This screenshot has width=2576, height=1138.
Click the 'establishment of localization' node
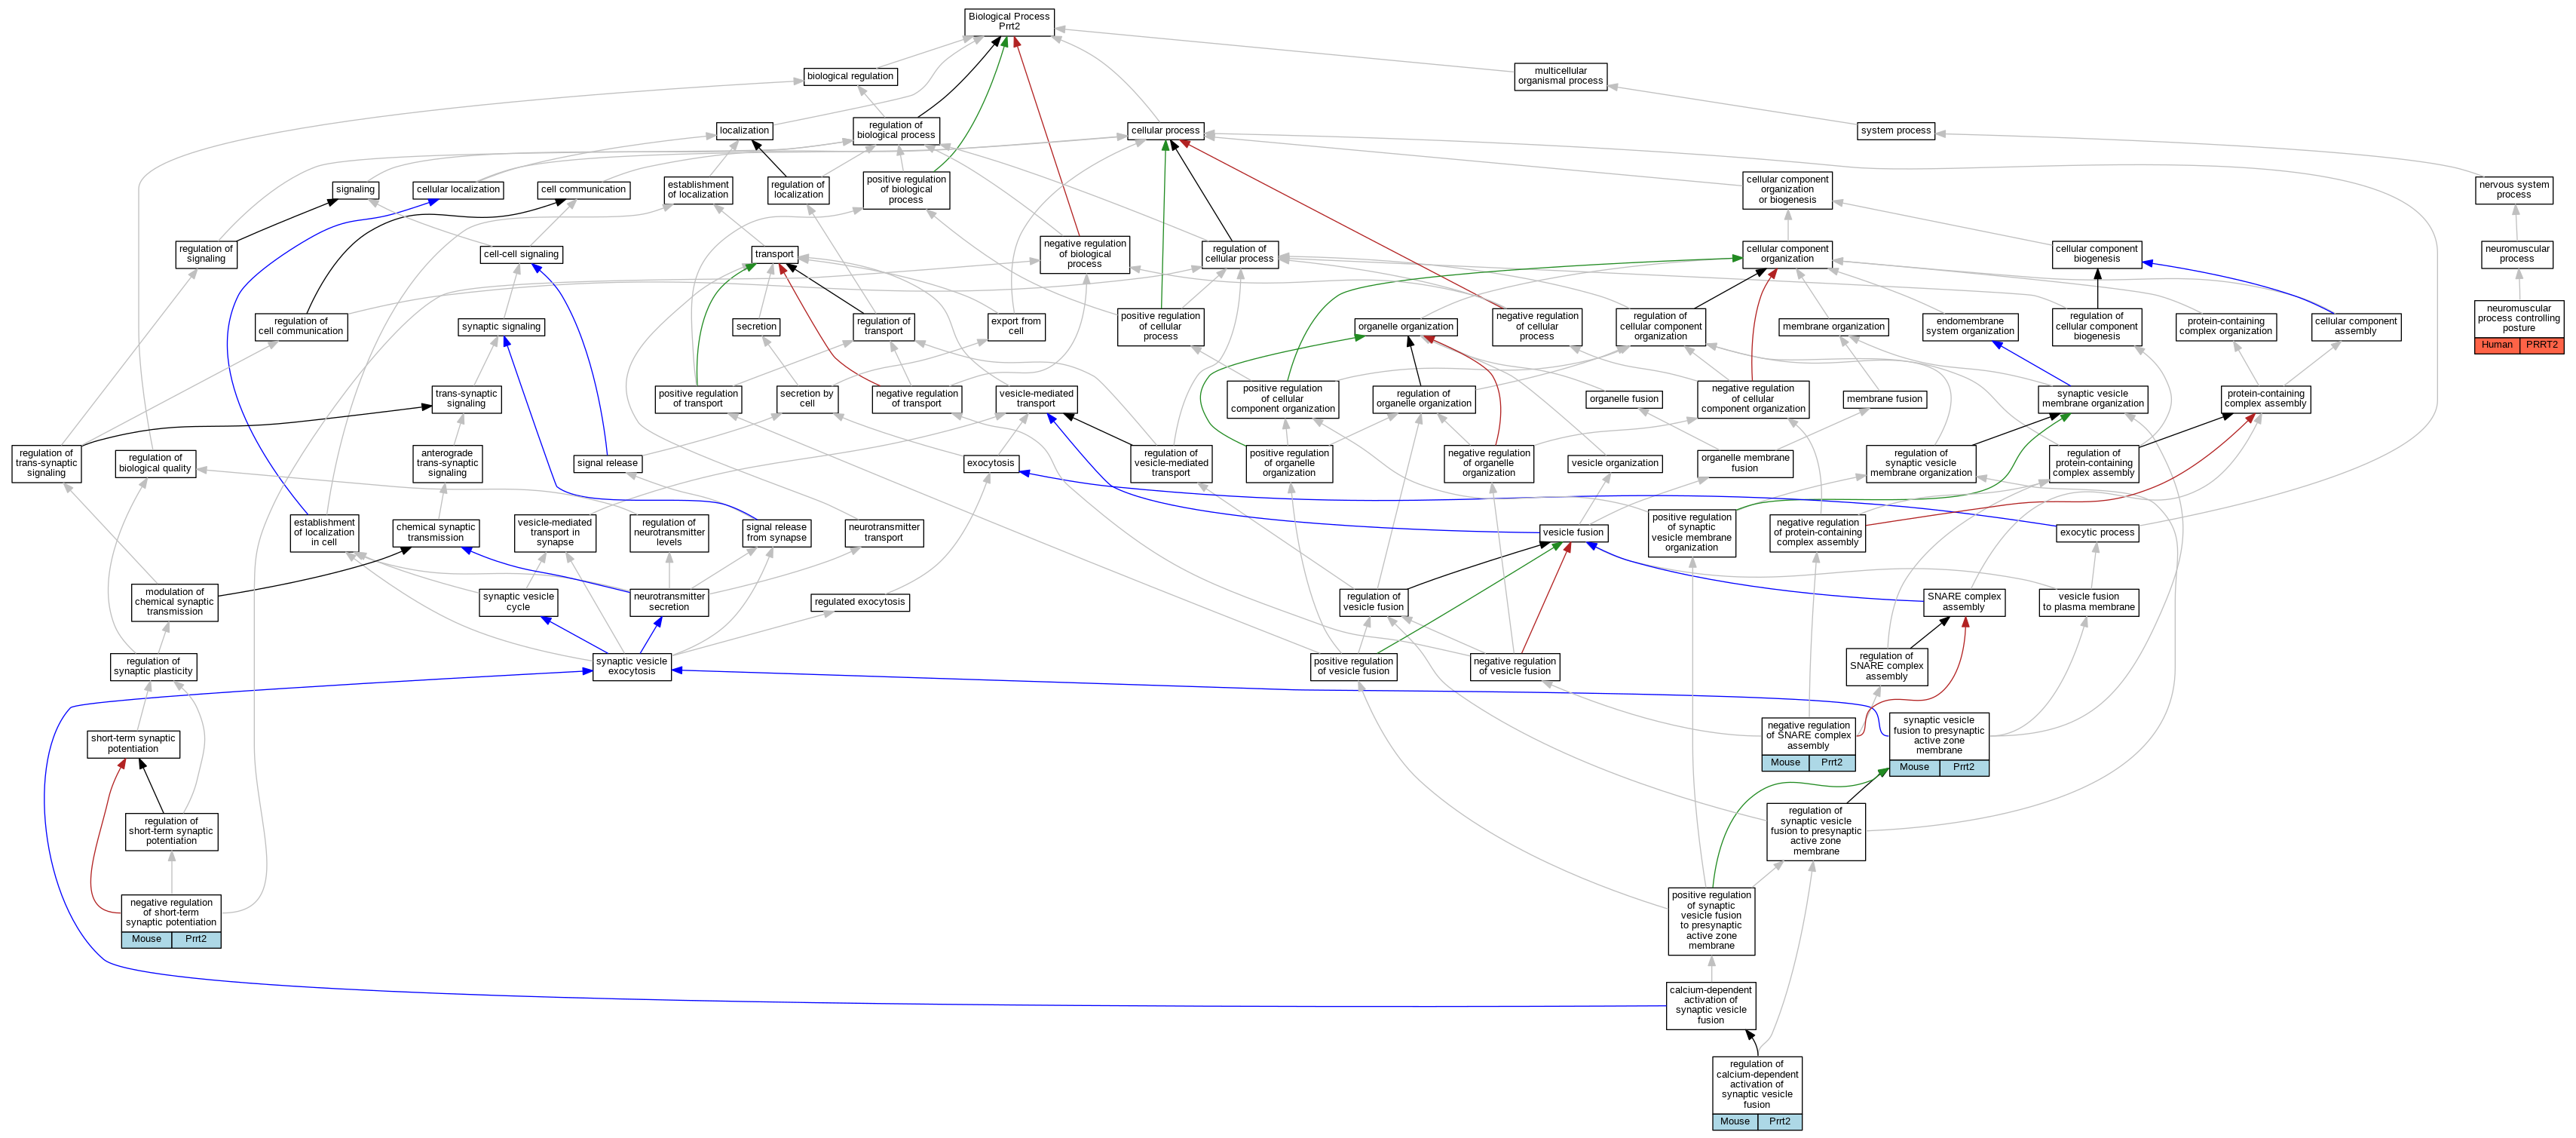[x=698, y=190]
